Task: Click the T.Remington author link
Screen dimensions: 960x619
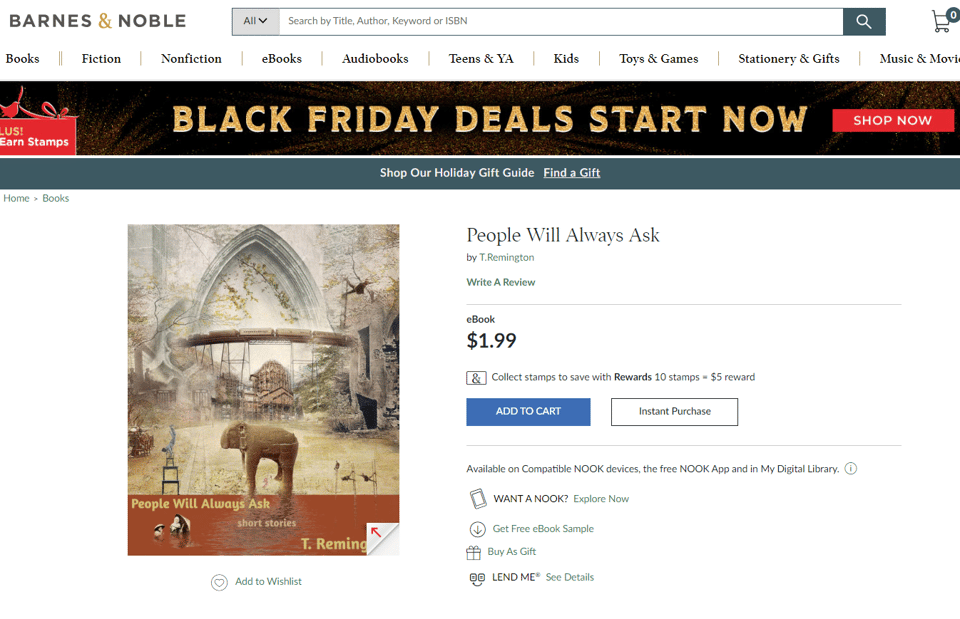Action: point(507,258)
